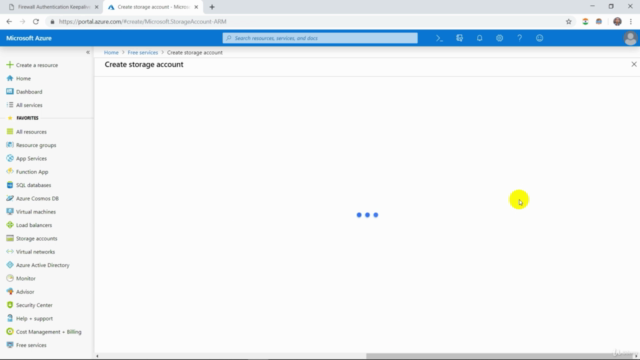640x360 pixels.
Task: Click the Load balancers icon
Action: point(10,225)
